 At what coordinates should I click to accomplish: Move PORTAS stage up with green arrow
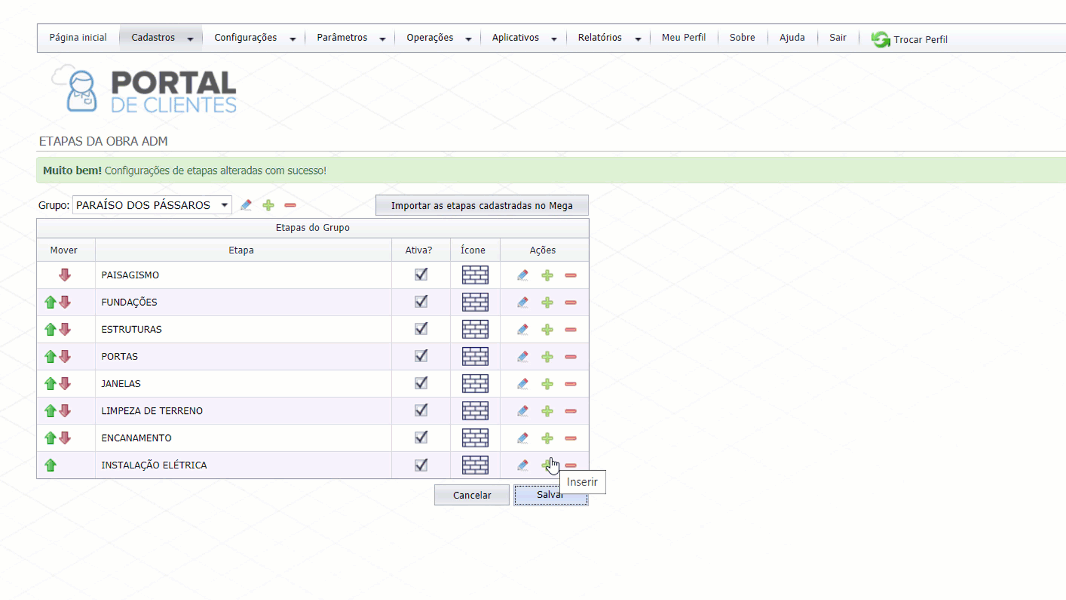(x=50, y=357)
